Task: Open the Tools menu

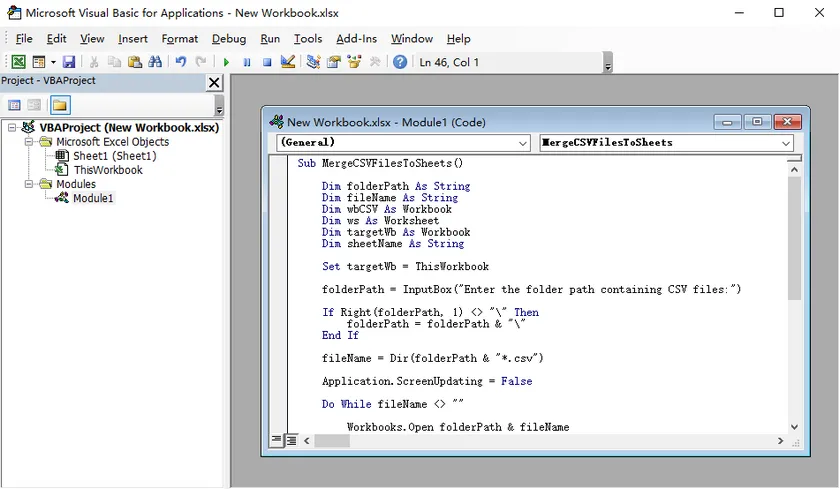Action: (308, 39)
